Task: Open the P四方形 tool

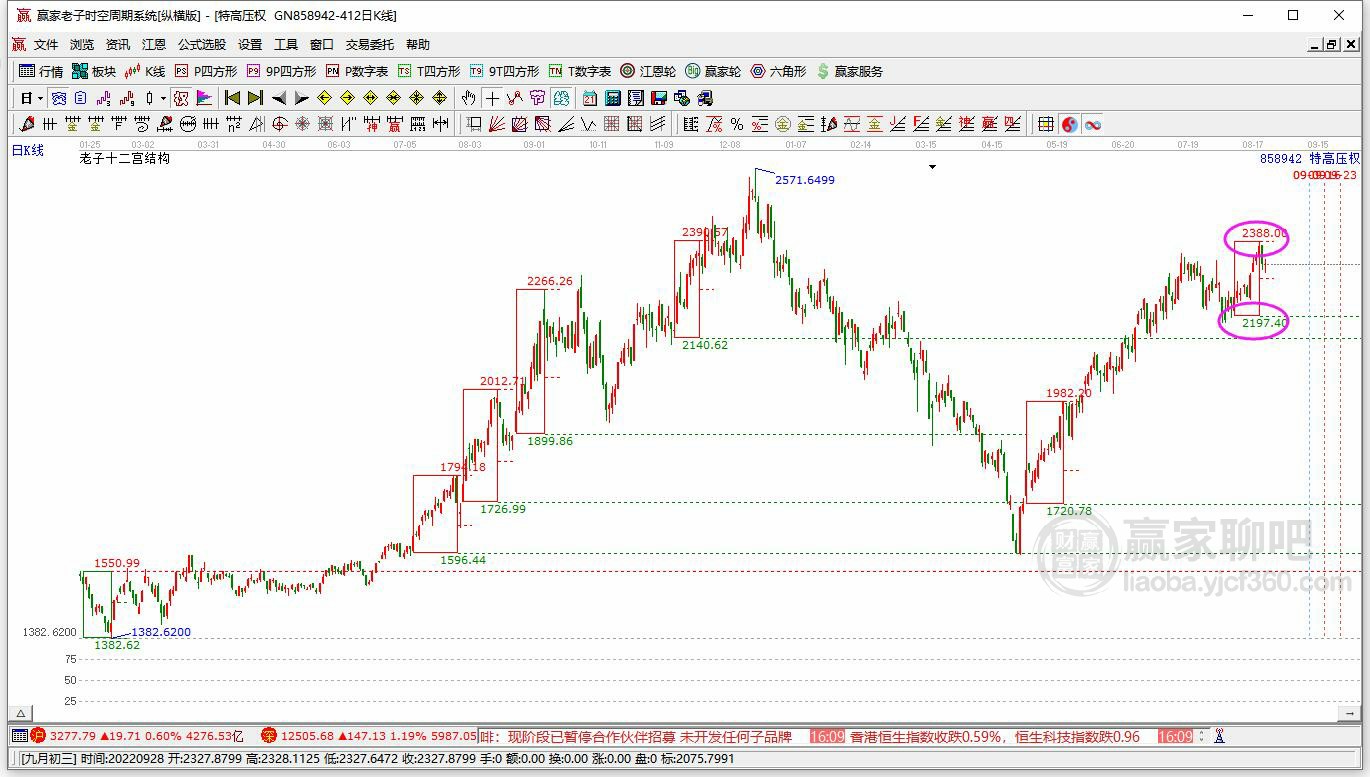Action: tap(206, 71)
